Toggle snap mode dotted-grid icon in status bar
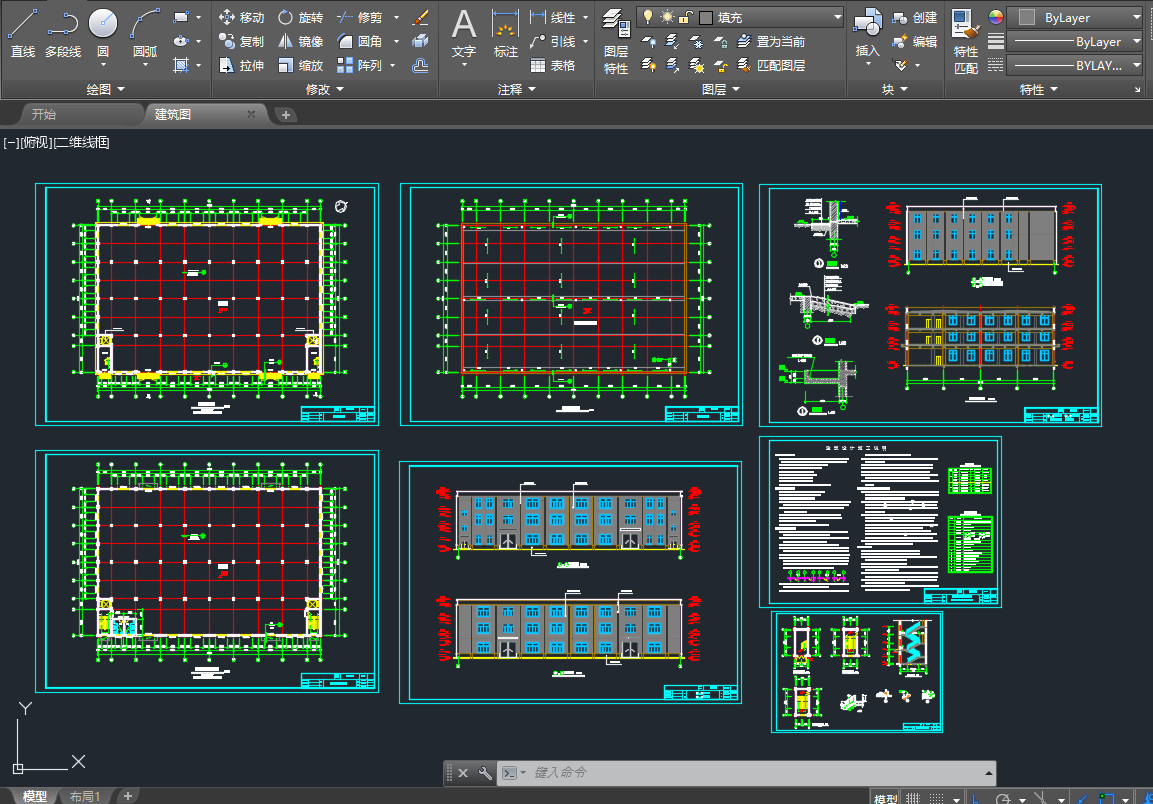1153x804 pixels. click(x=937, y=798)
